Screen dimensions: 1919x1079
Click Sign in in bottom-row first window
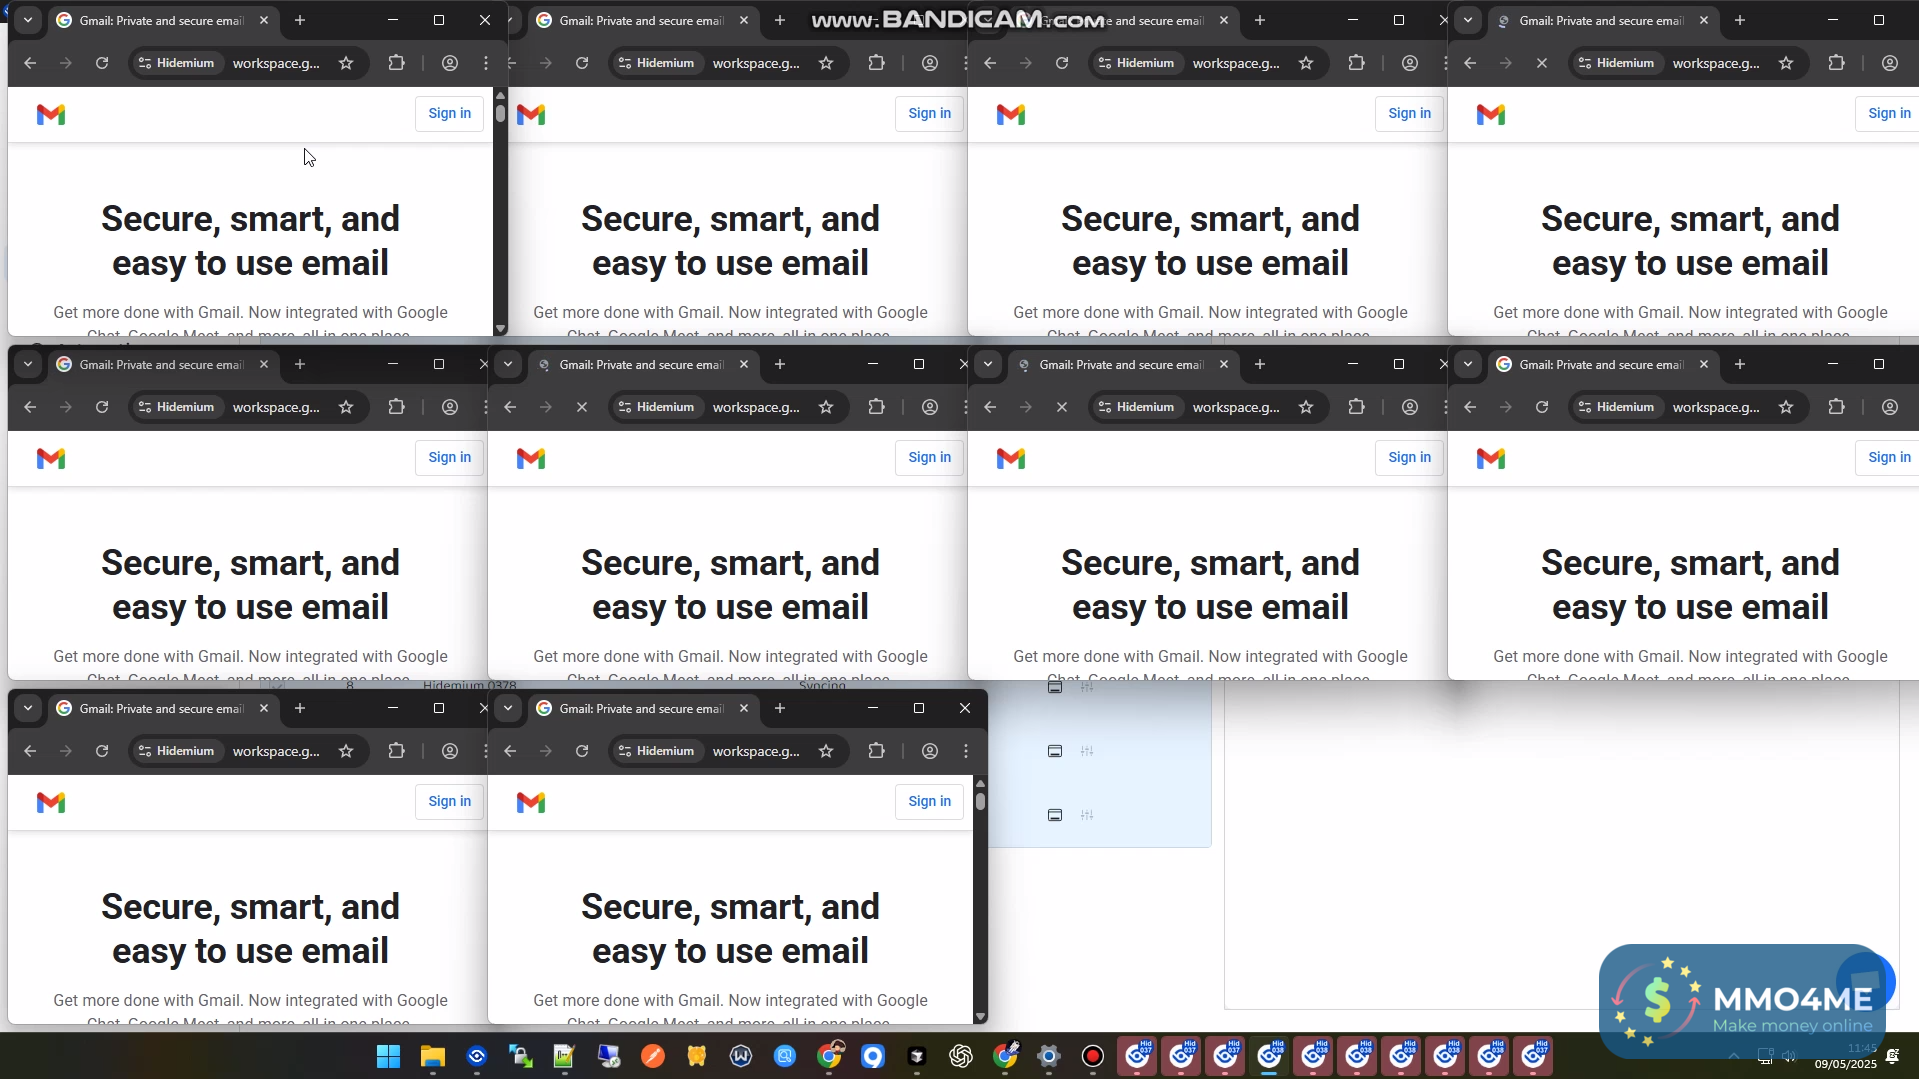(450, 801)
